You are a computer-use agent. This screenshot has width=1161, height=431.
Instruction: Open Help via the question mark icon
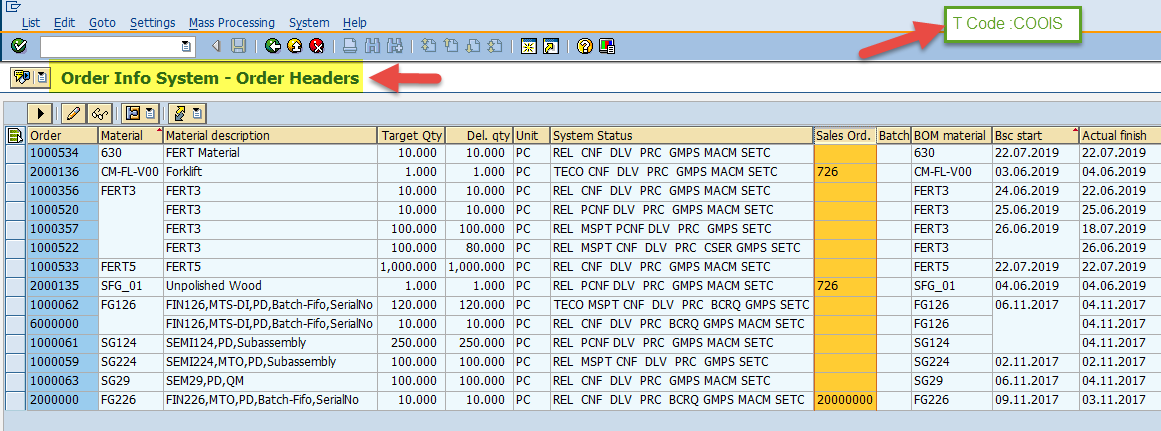(585, 46)
